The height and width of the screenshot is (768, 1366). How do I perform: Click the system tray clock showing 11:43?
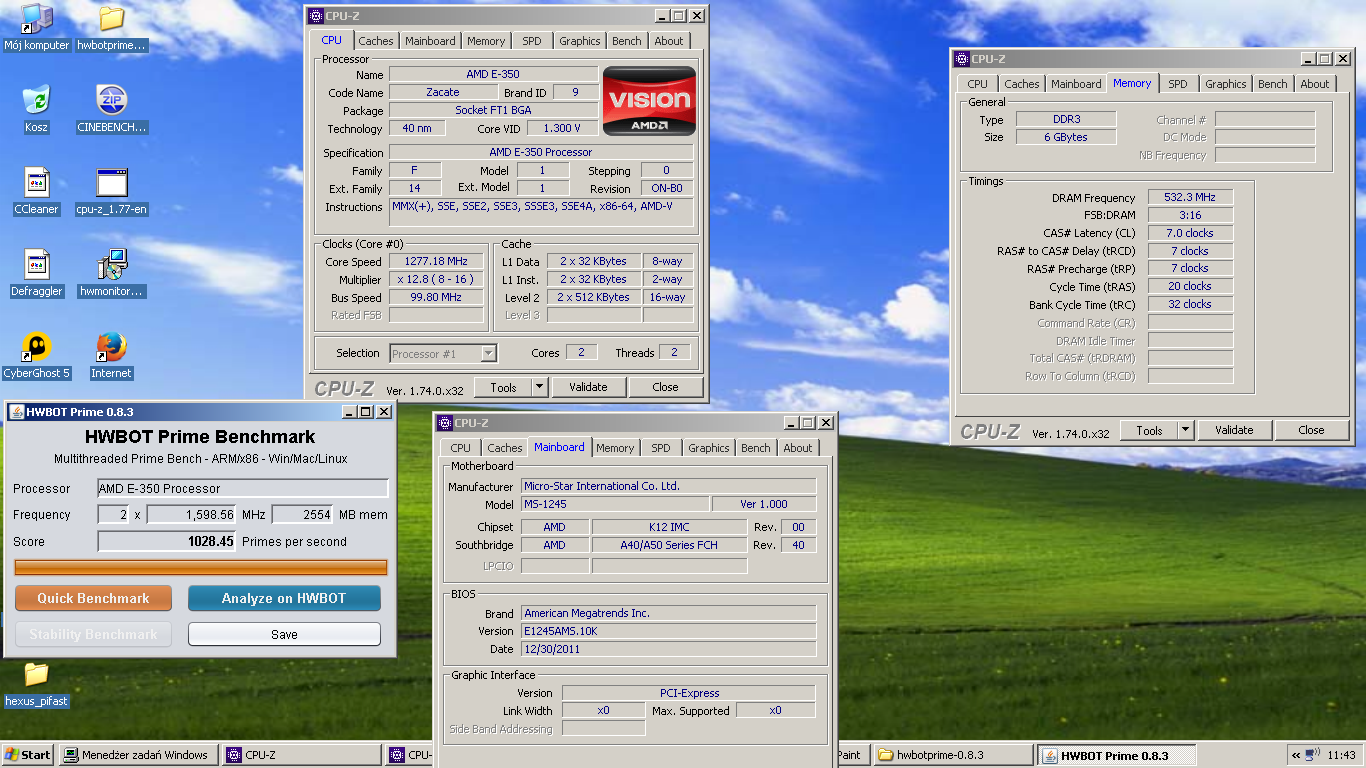click(x=1343, y=755)
